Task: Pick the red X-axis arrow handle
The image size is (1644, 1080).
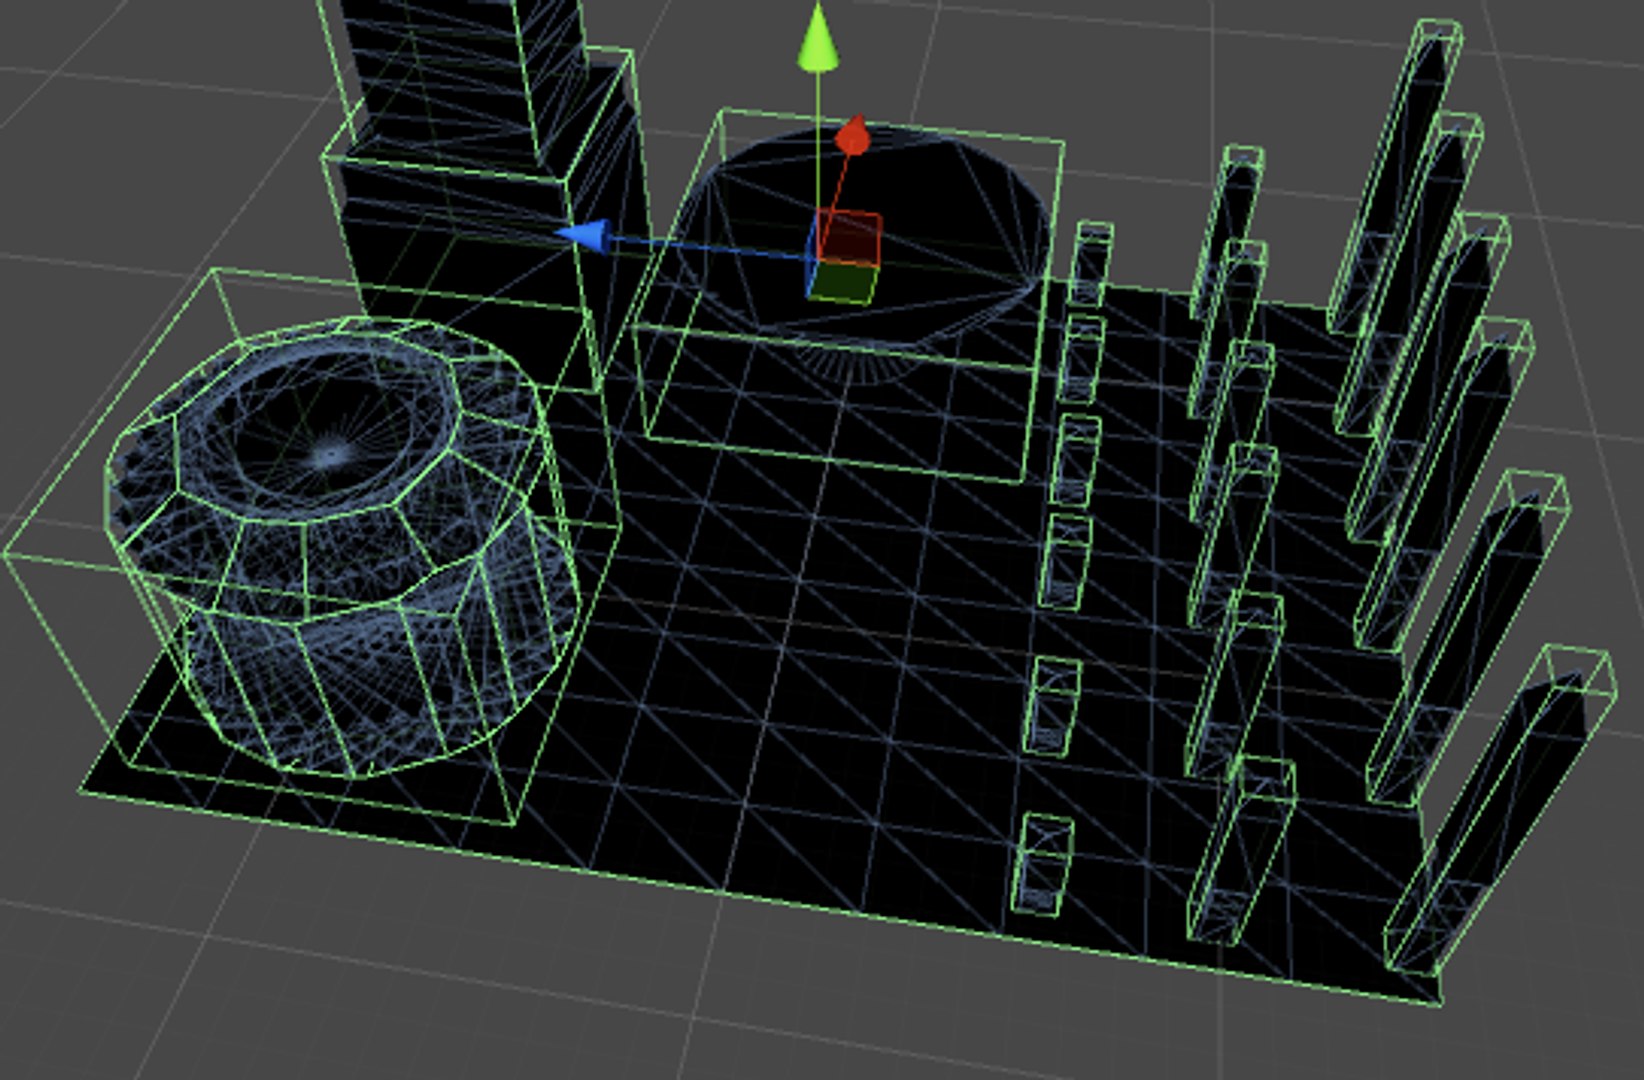Action: (853, 135)
